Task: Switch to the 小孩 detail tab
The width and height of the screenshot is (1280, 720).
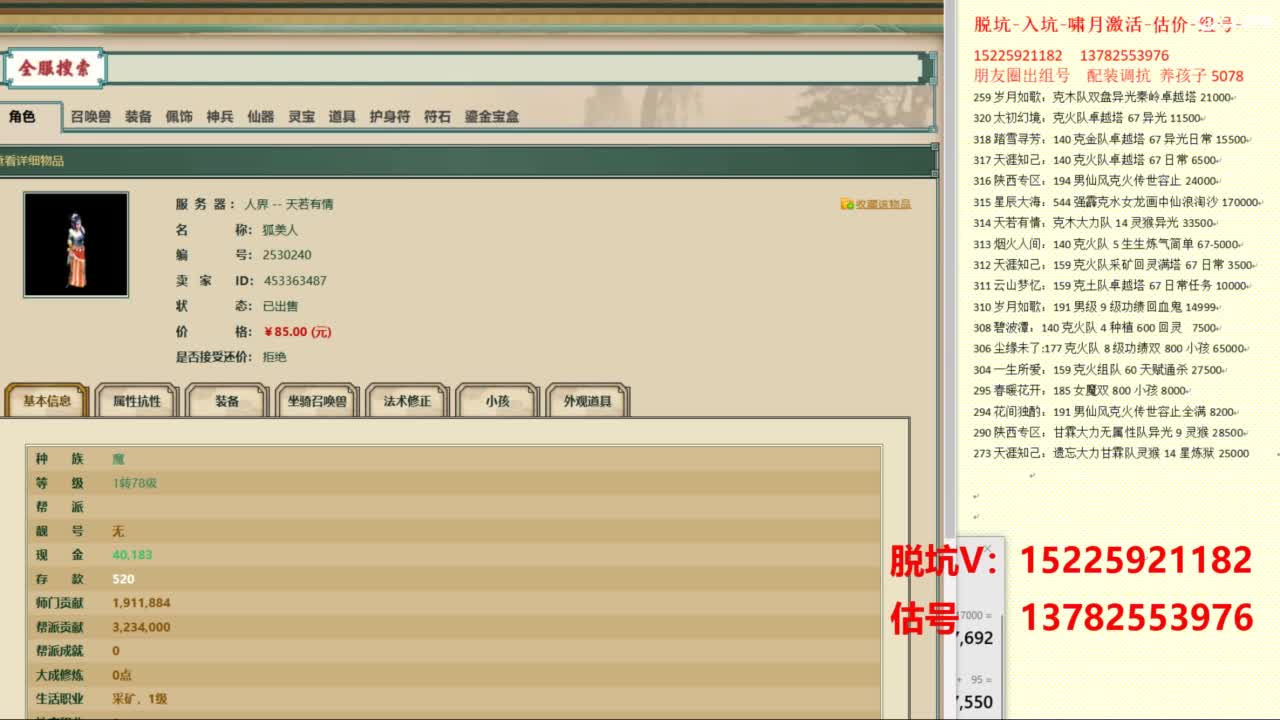Action: 497,401
